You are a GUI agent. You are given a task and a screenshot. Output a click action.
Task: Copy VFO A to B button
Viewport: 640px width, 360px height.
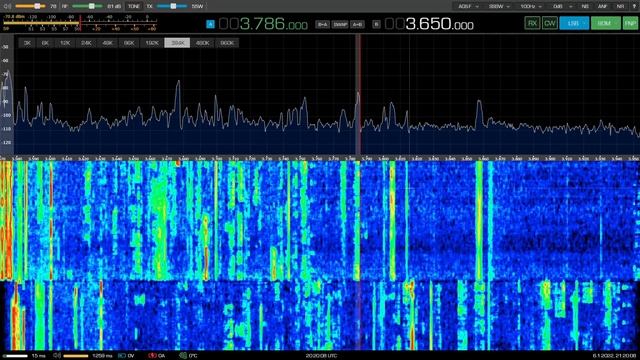[357, 24]
